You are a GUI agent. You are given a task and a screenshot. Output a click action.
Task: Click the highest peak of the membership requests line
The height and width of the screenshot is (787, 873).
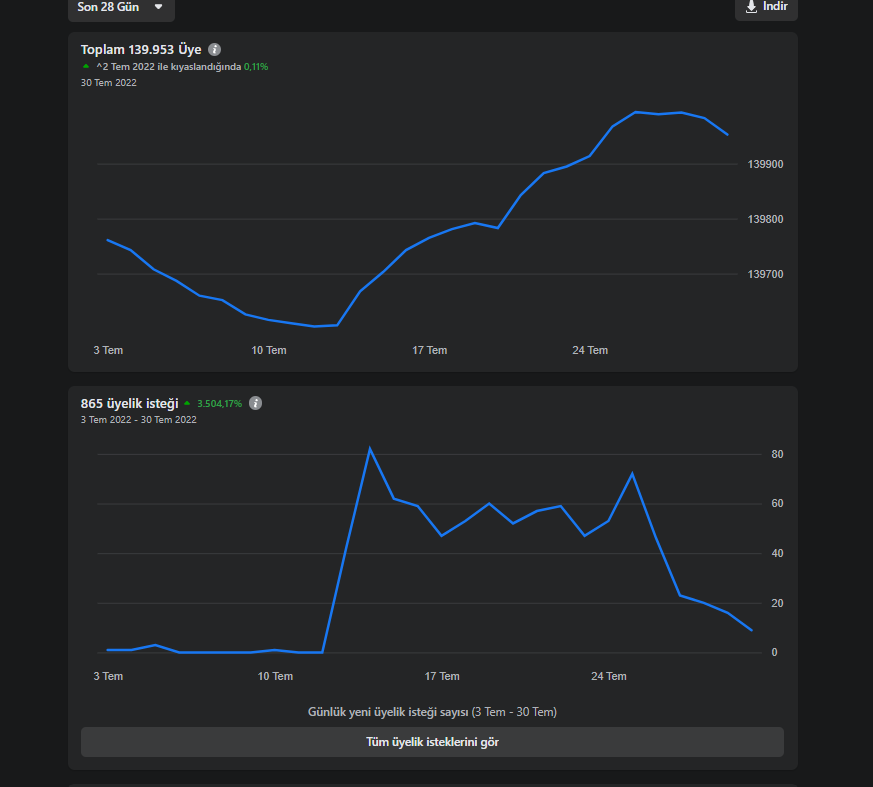point(370,449)
